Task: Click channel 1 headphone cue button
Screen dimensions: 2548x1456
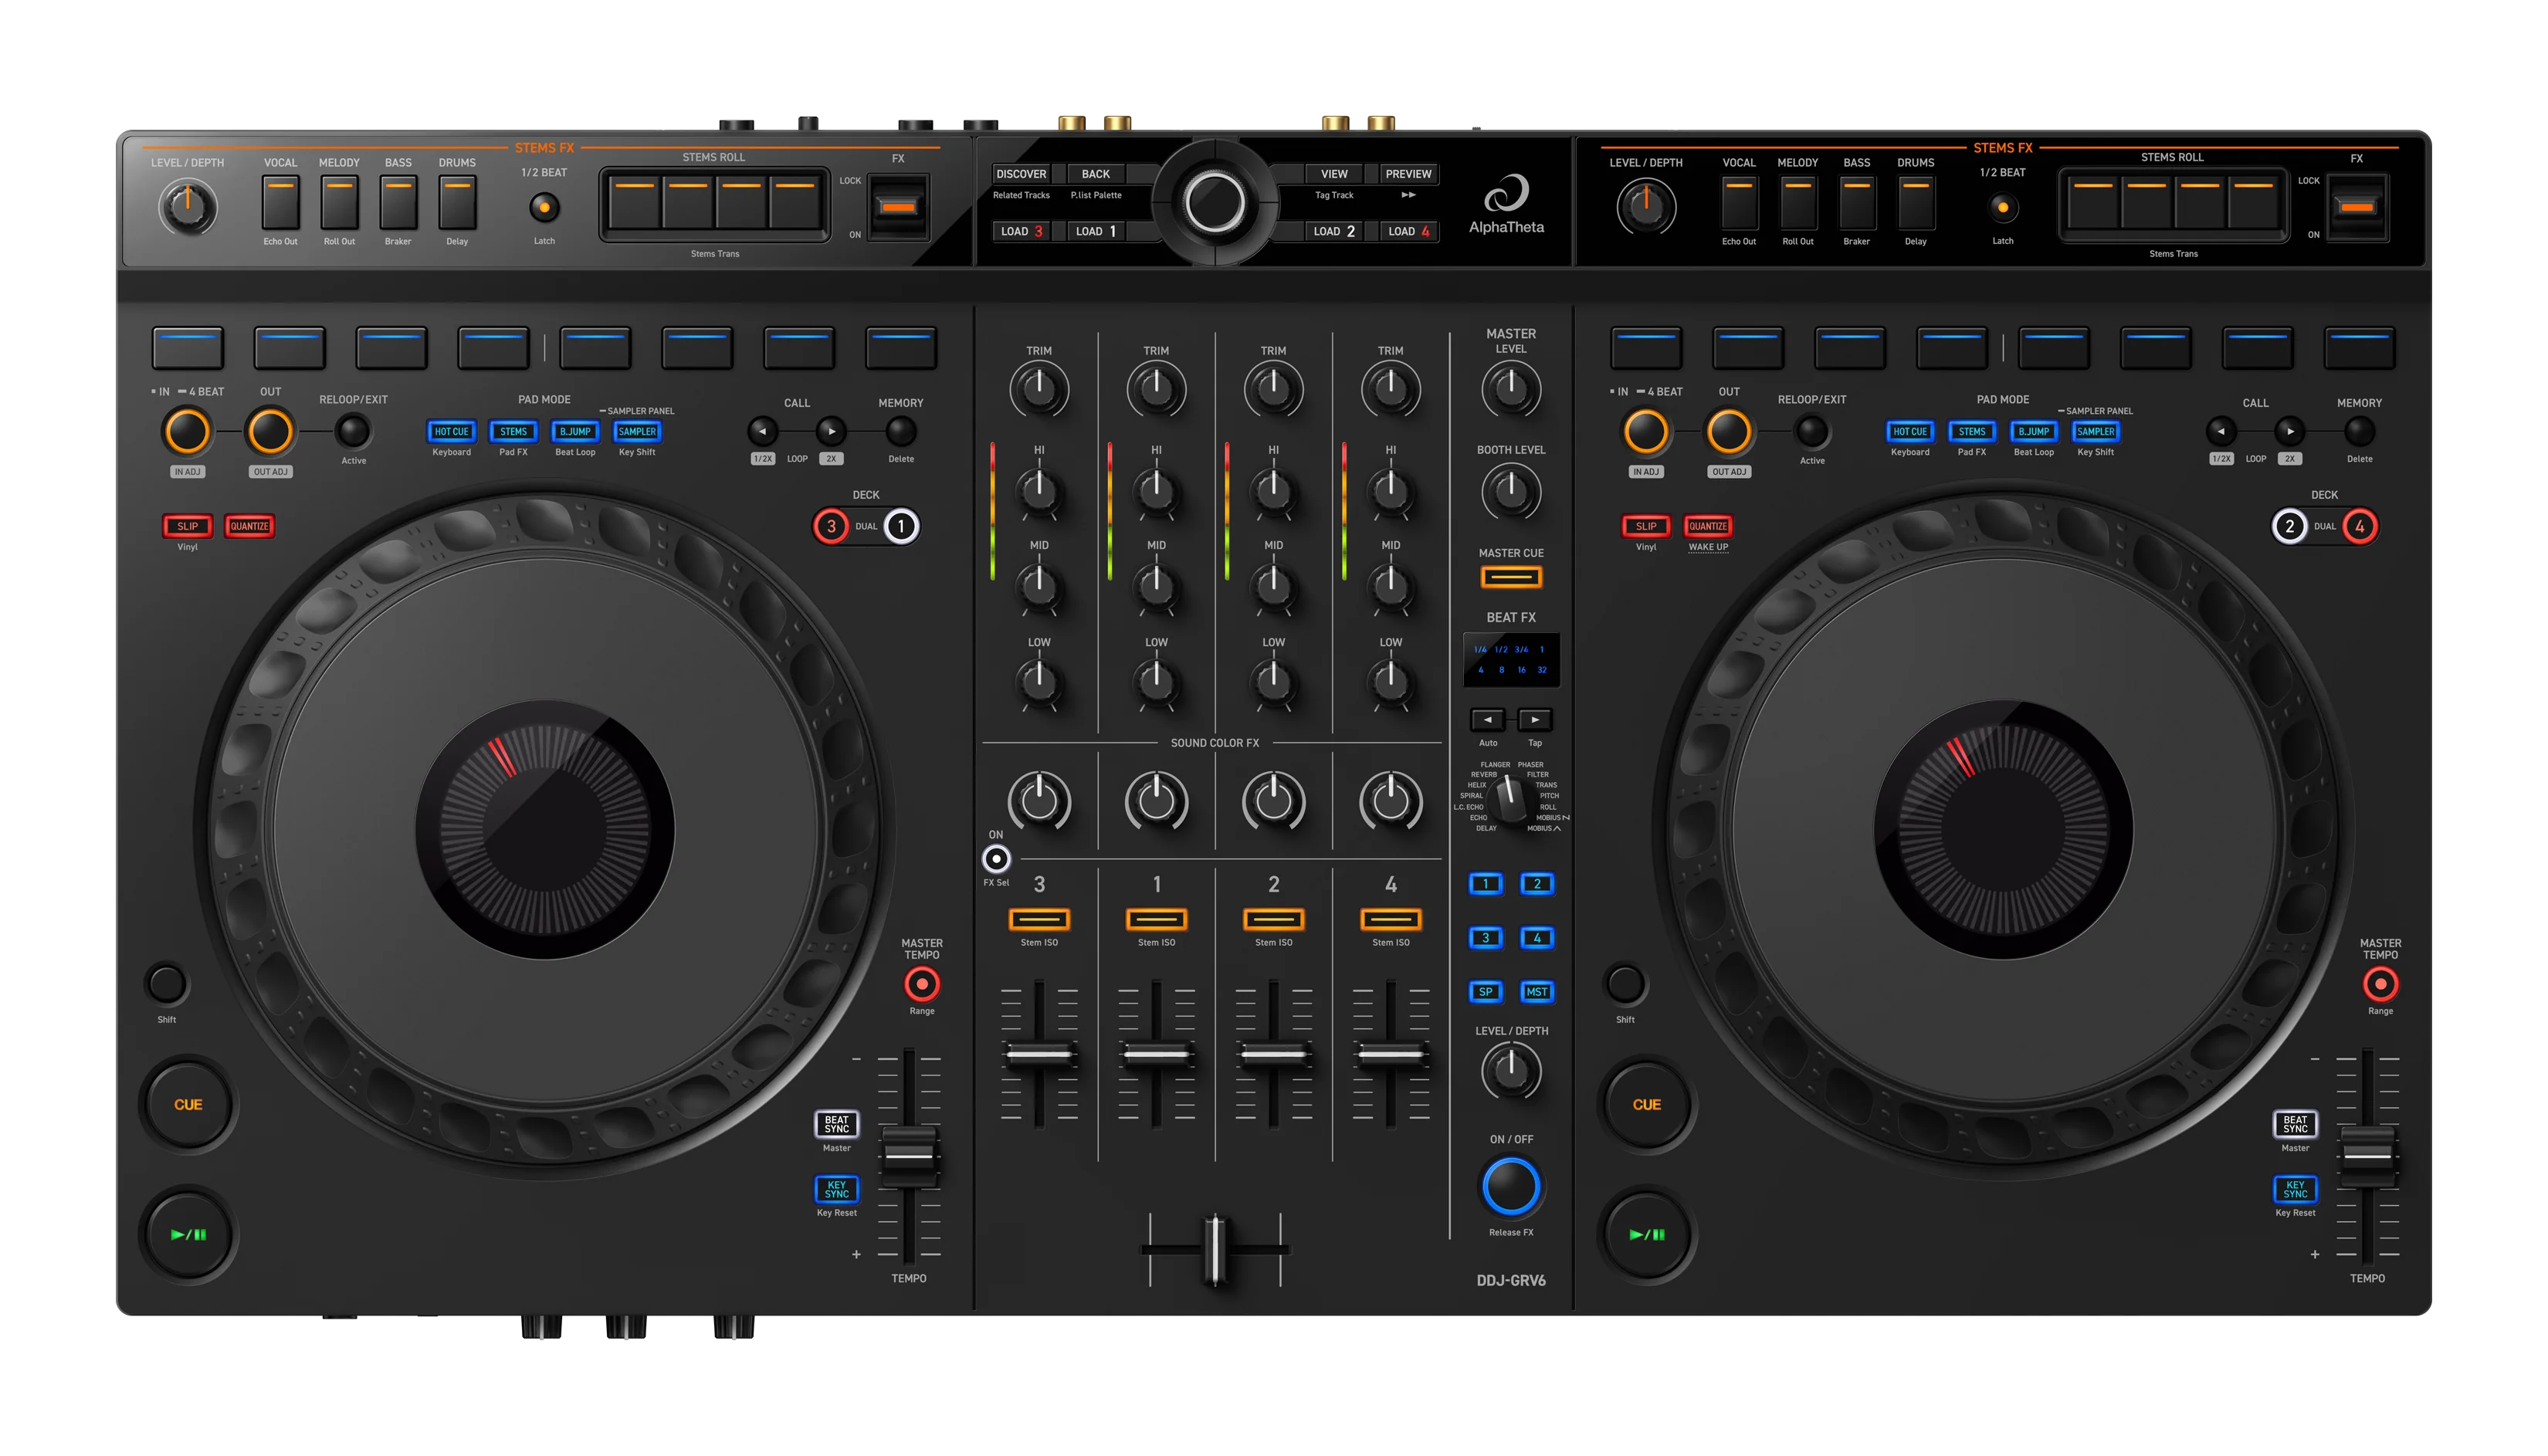Action: (x=1157, y=919)
